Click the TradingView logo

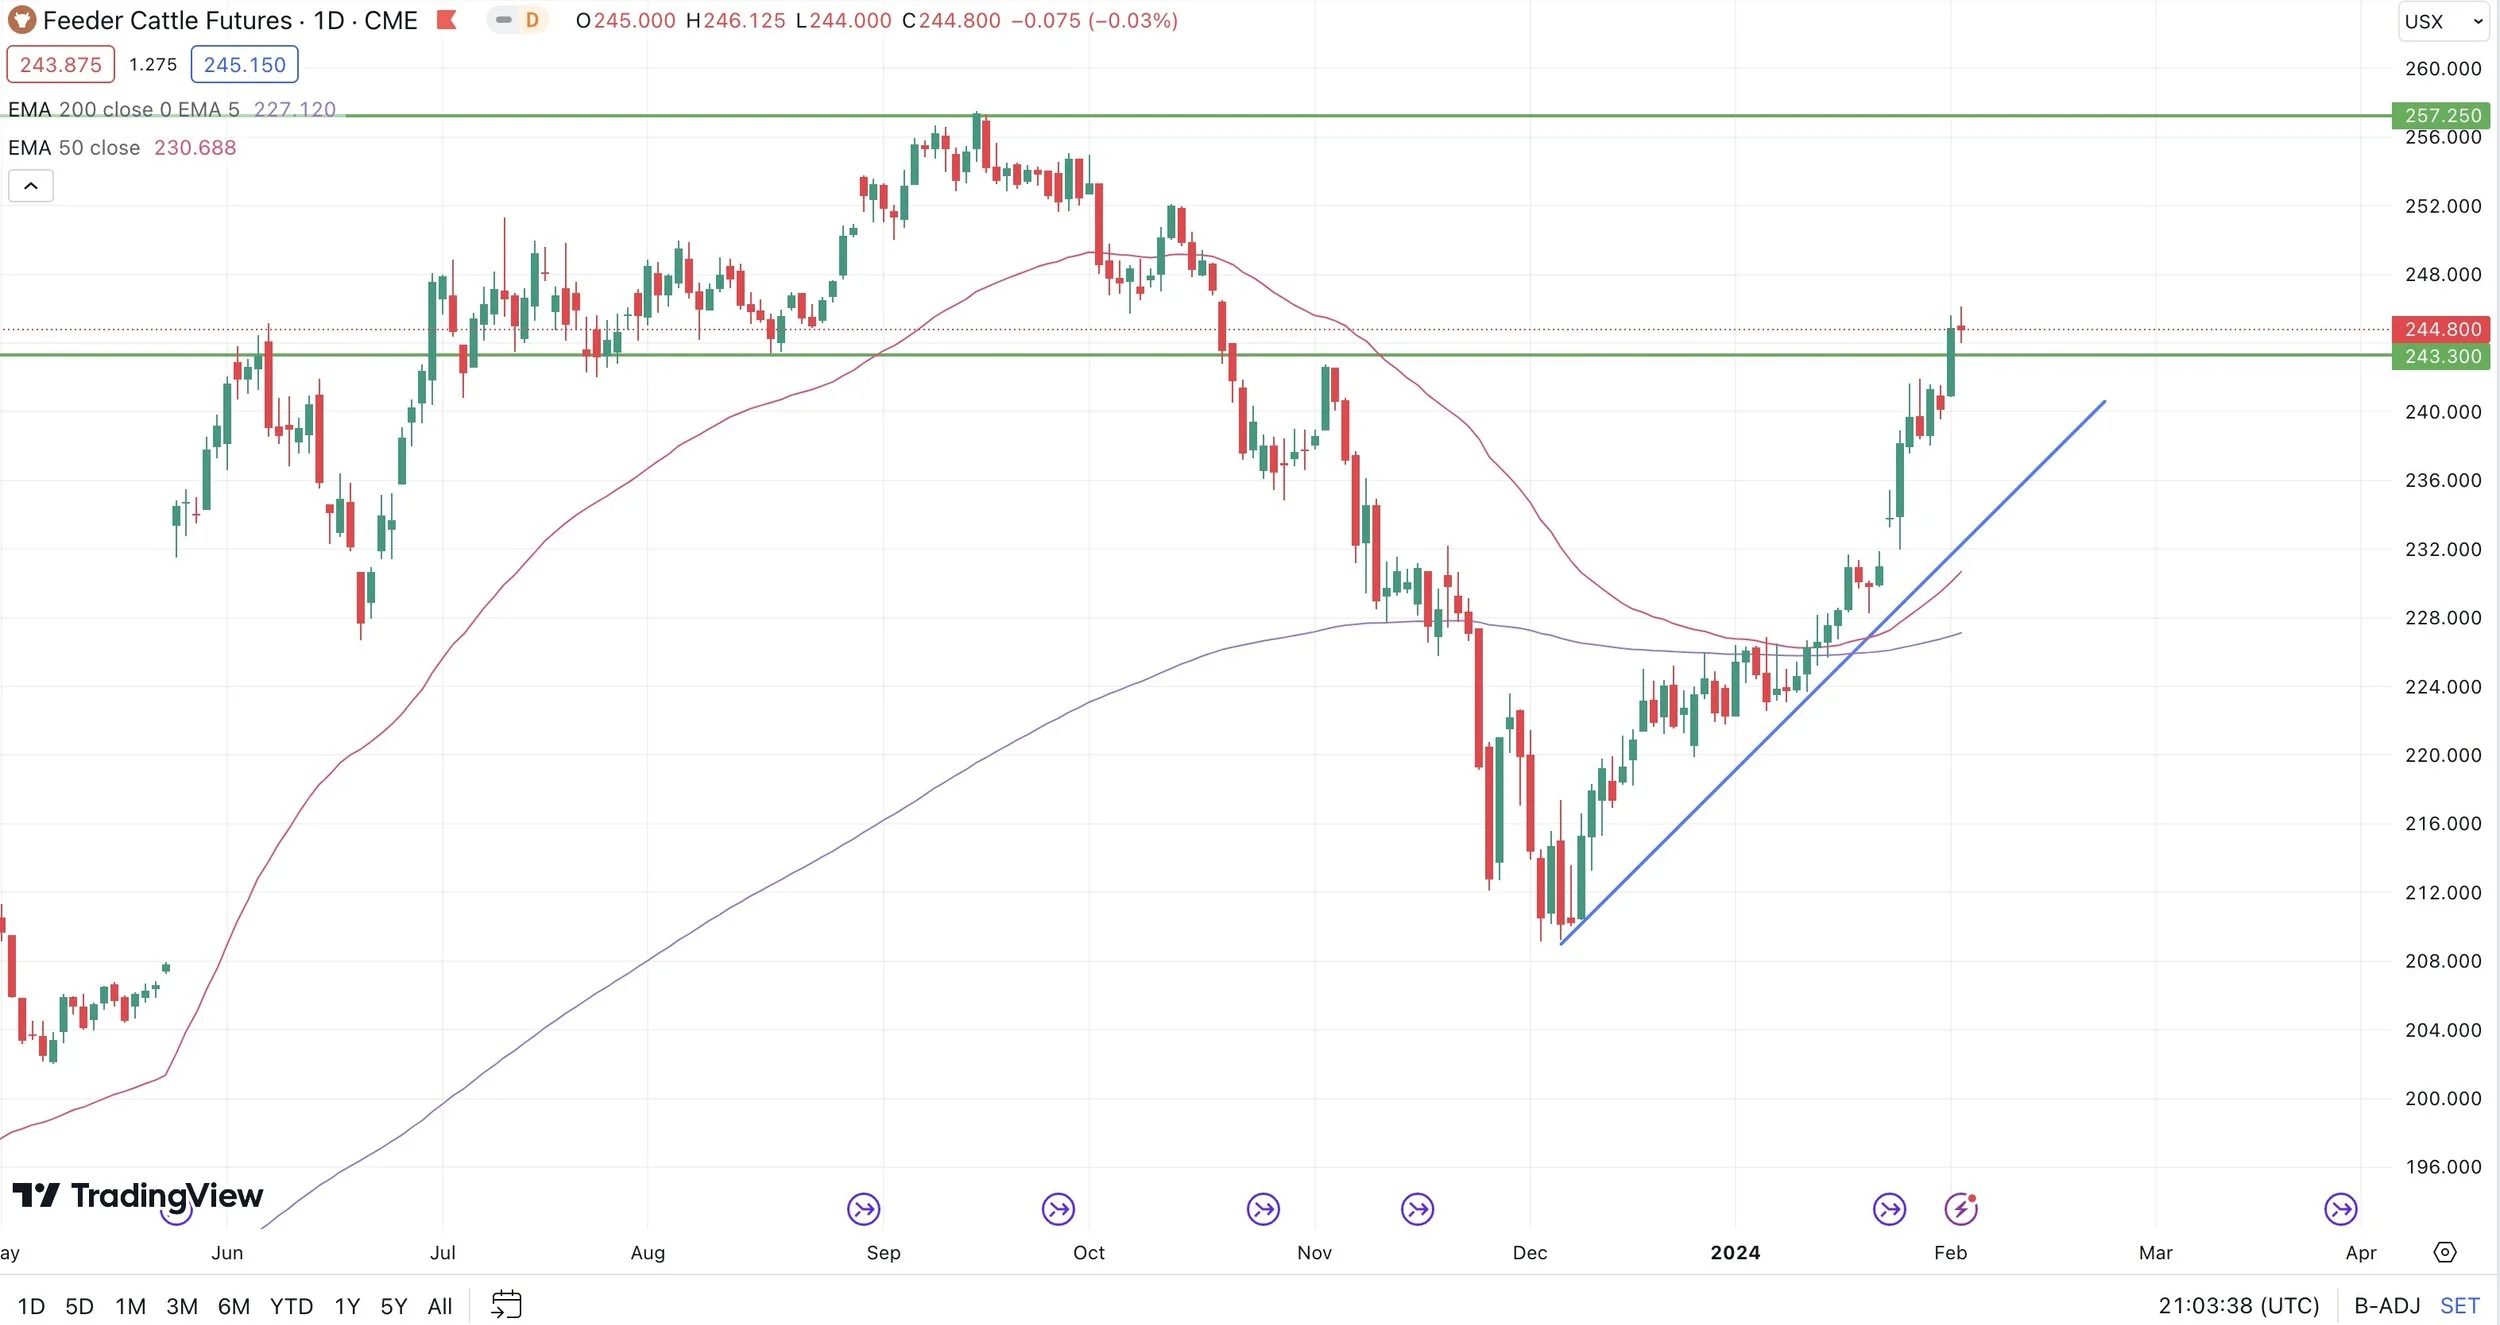[138, 1195]
